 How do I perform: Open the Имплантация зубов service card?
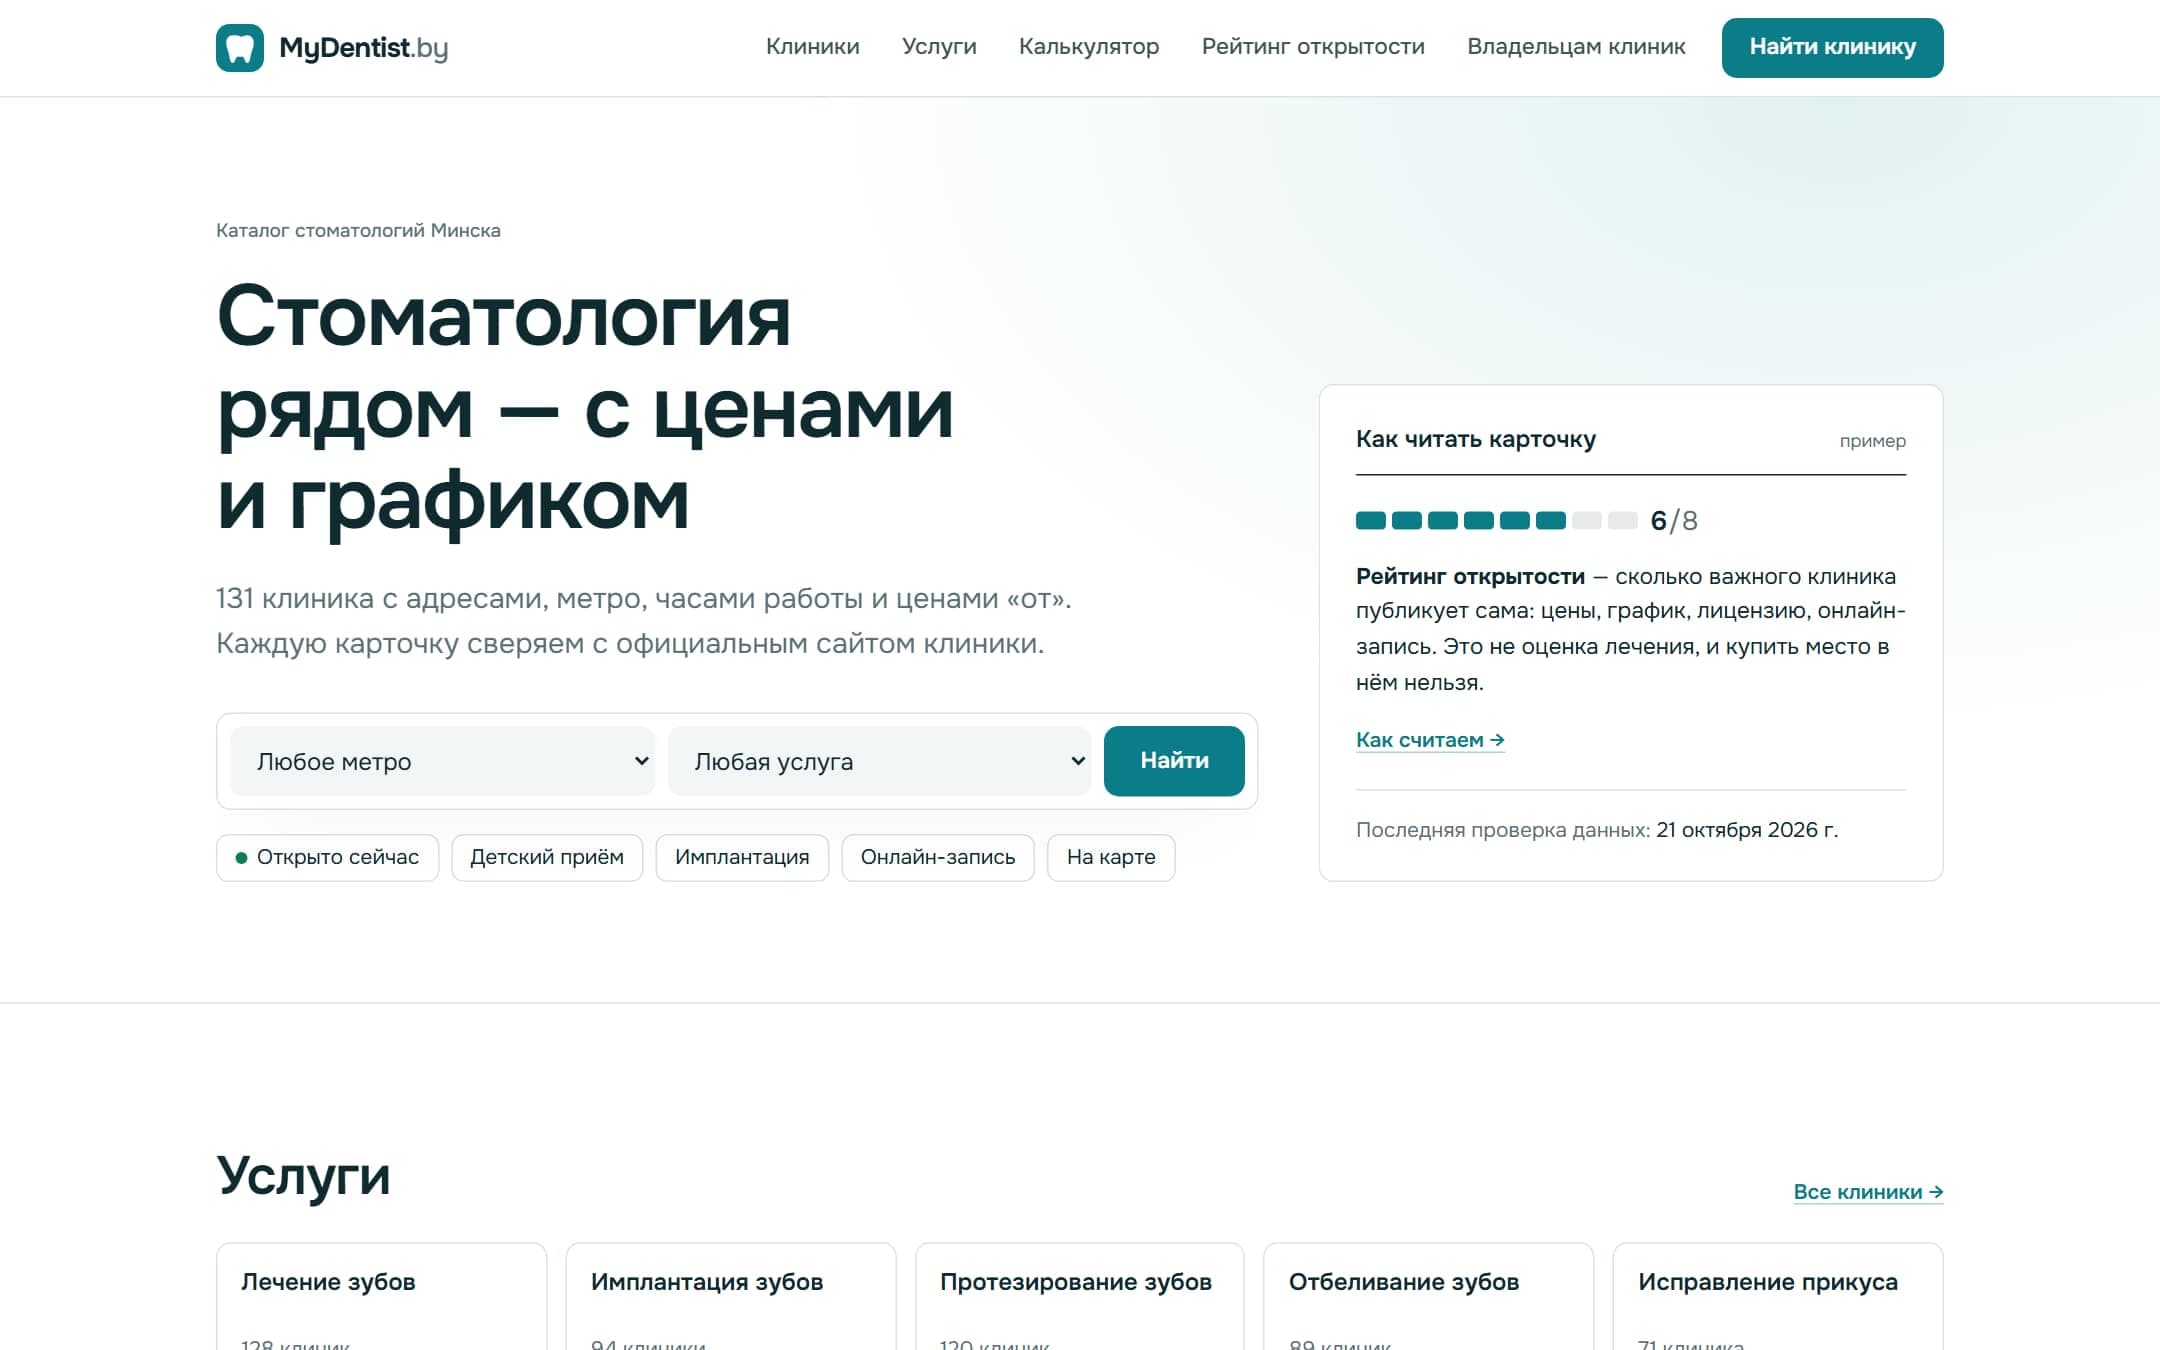[730, 1296]
